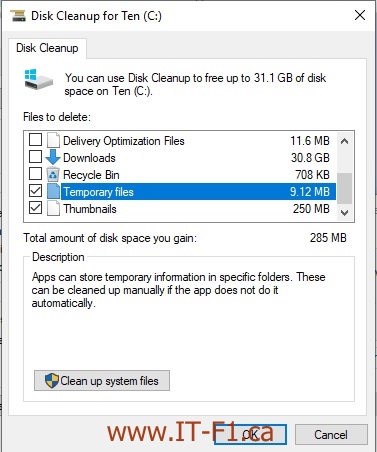Click the Windows drive icon
The height and width of the screenshot is (452, 377).
click(x=39, y=79)
